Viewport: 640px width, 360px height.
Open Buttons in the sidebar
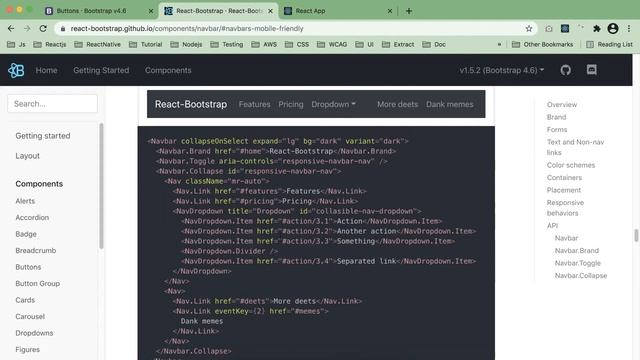click(x=28, y=267)
